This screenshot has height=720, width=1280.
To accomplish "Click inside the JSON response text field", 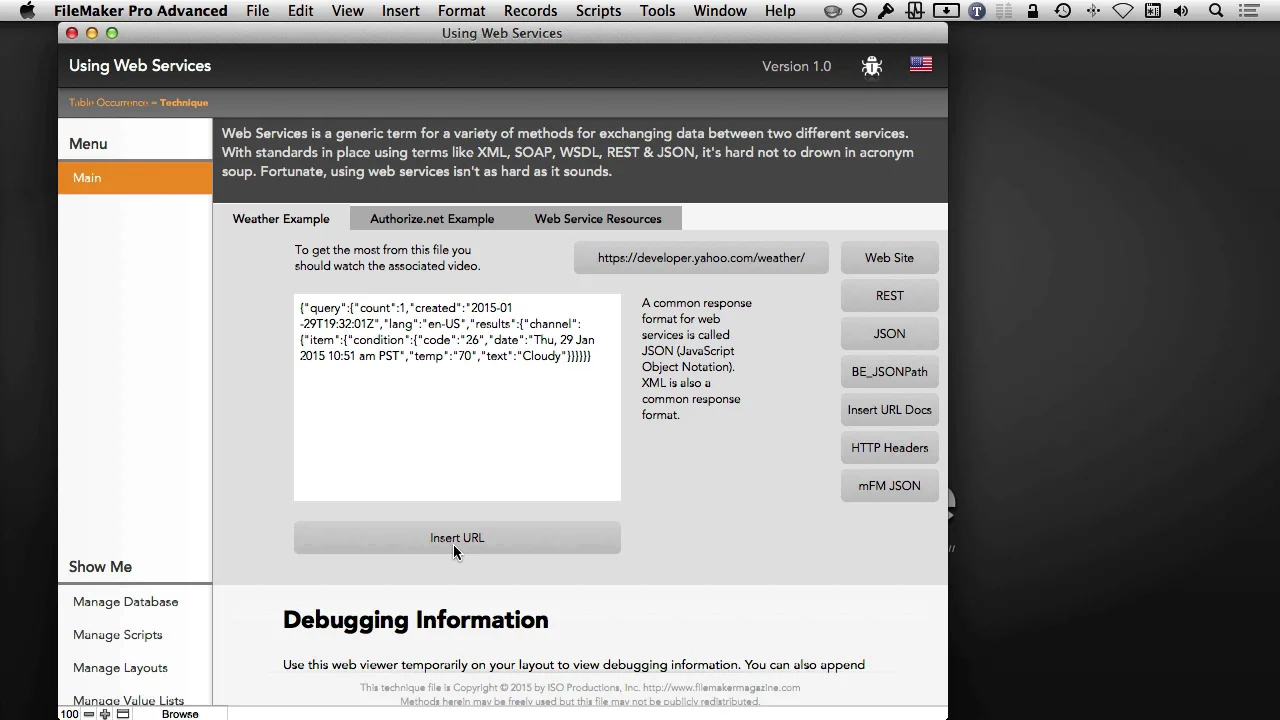I will coord(457,397).
